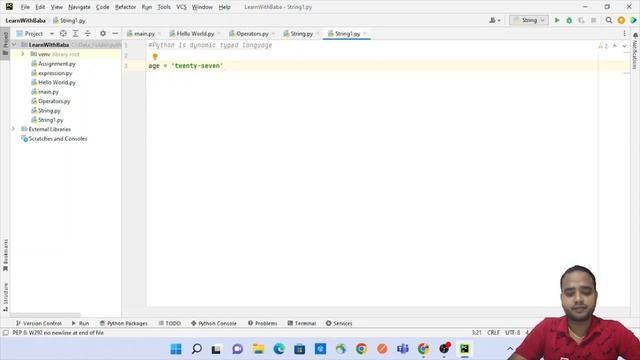This screenshot has width=640, height=360.
Task: Open File Explorer from taskbar
Action: coord(258,349)
